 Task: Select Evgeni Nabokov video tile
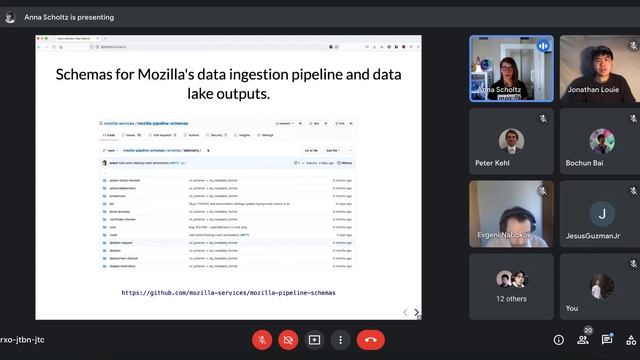pyautogui.click(x=511, y=214)
